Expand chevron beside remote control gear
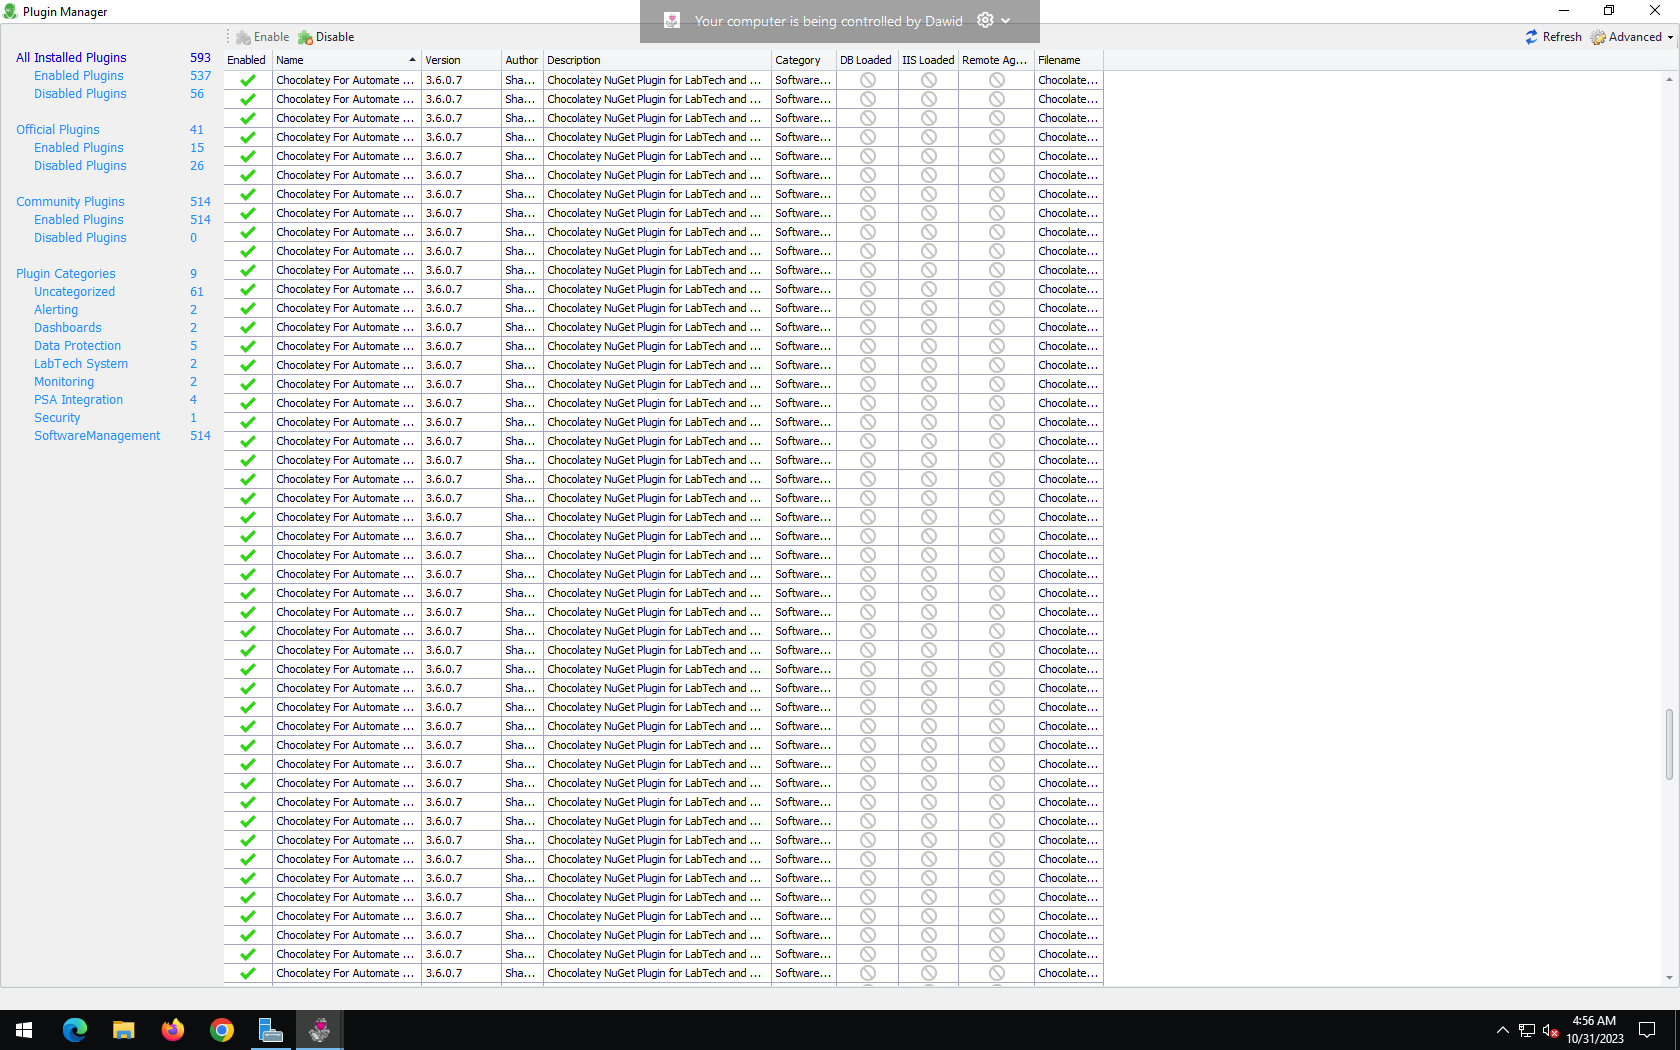The width and height of the screenshot is (1680, 1050). click(x=1006, y=20)
